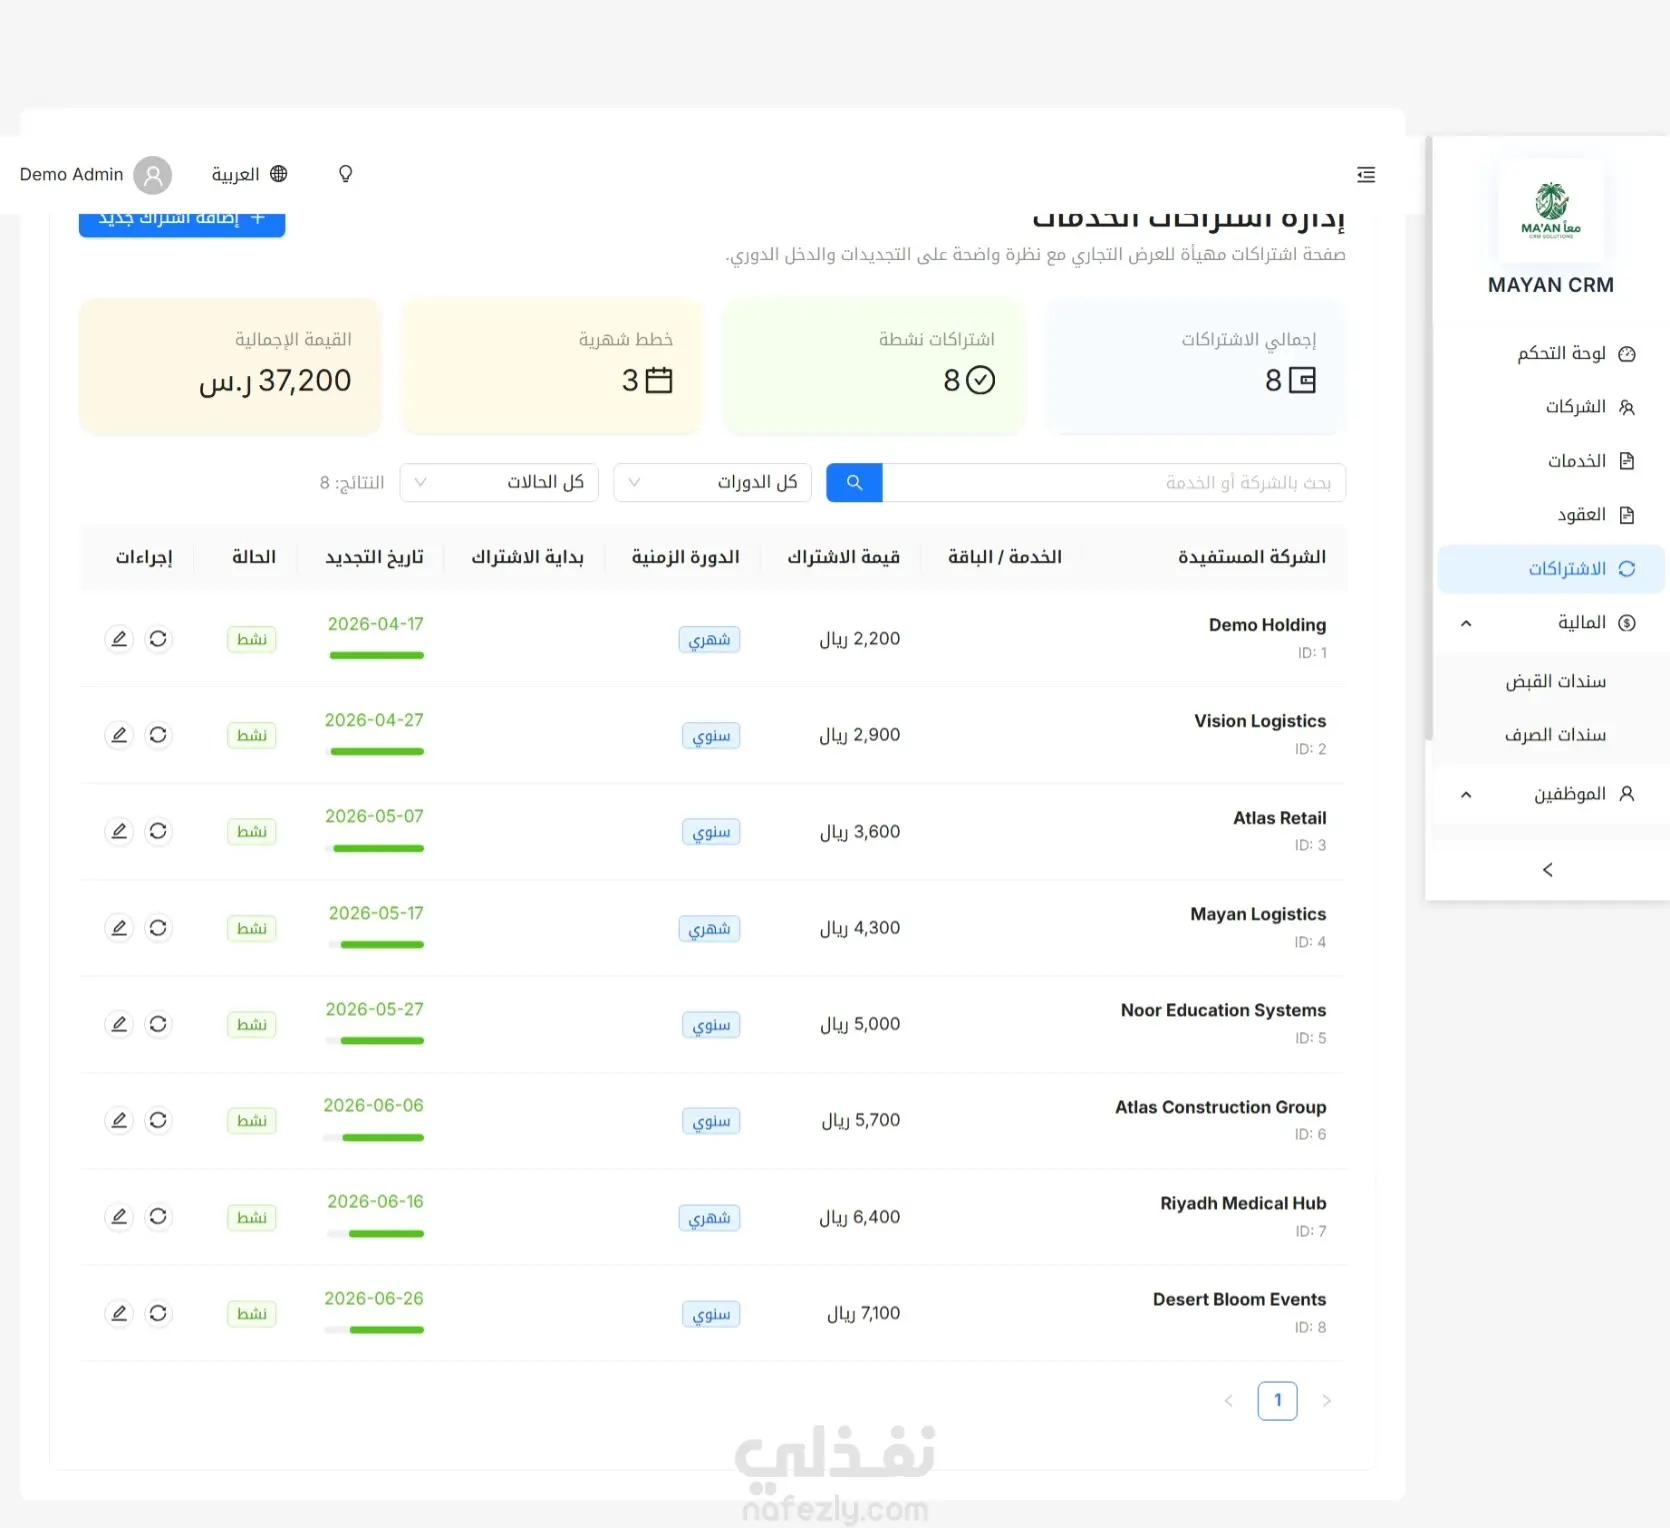Click the renewal progress bar for Desert Bloom Events
Viewport: 1670px width, 1528px height.
(375, 1330)
